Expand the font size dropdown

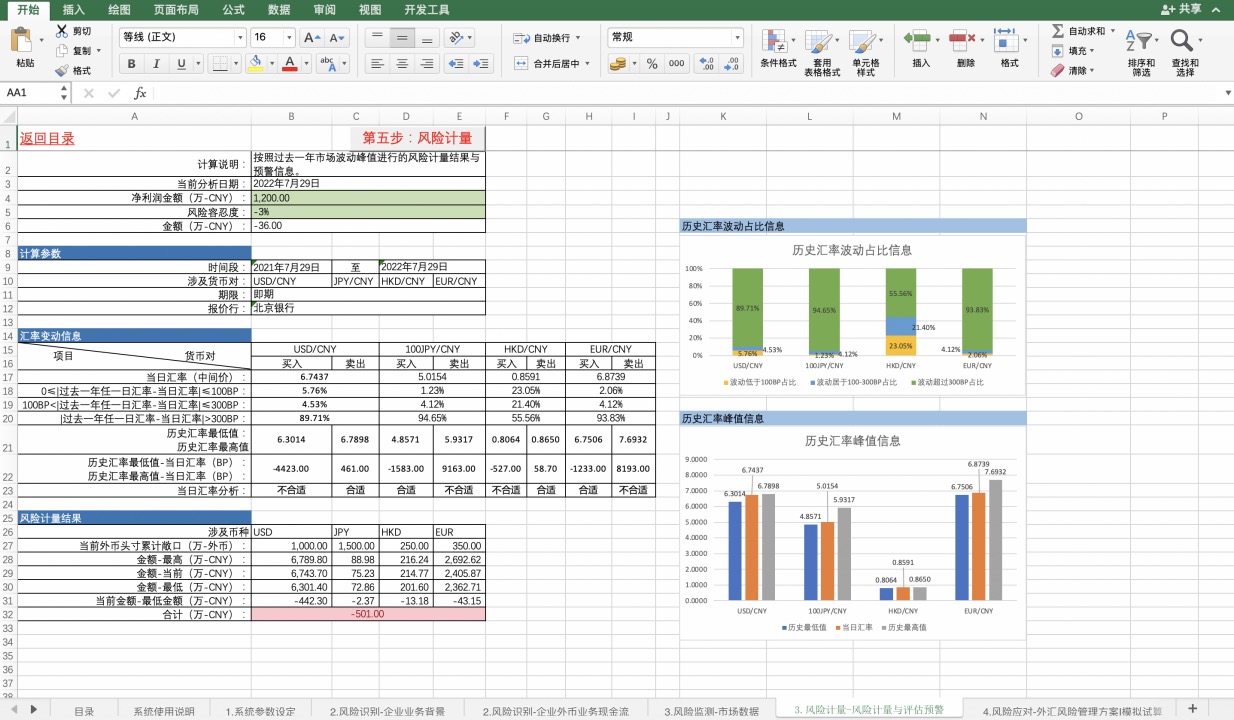[290, 37]
